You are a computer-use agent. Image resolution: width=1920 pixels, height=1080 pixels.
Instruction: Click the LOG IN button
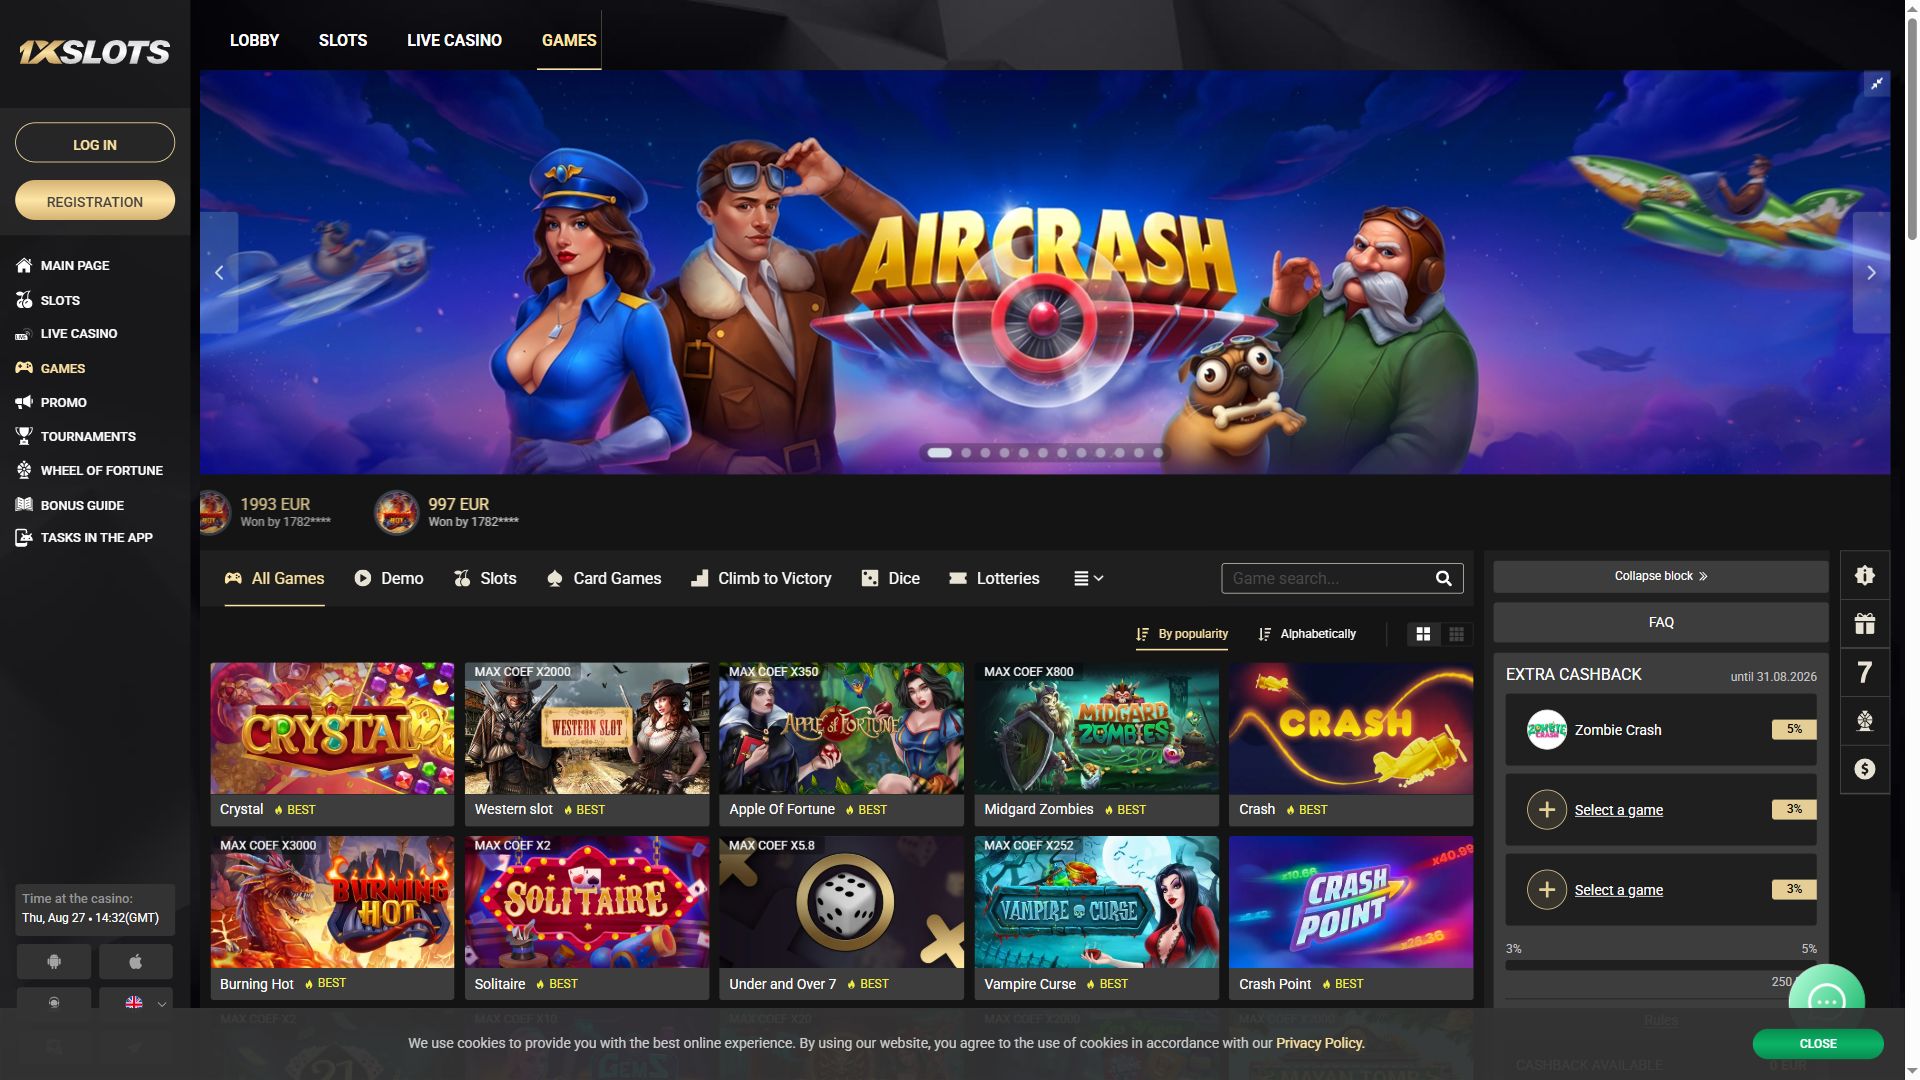tap(95, 143)
